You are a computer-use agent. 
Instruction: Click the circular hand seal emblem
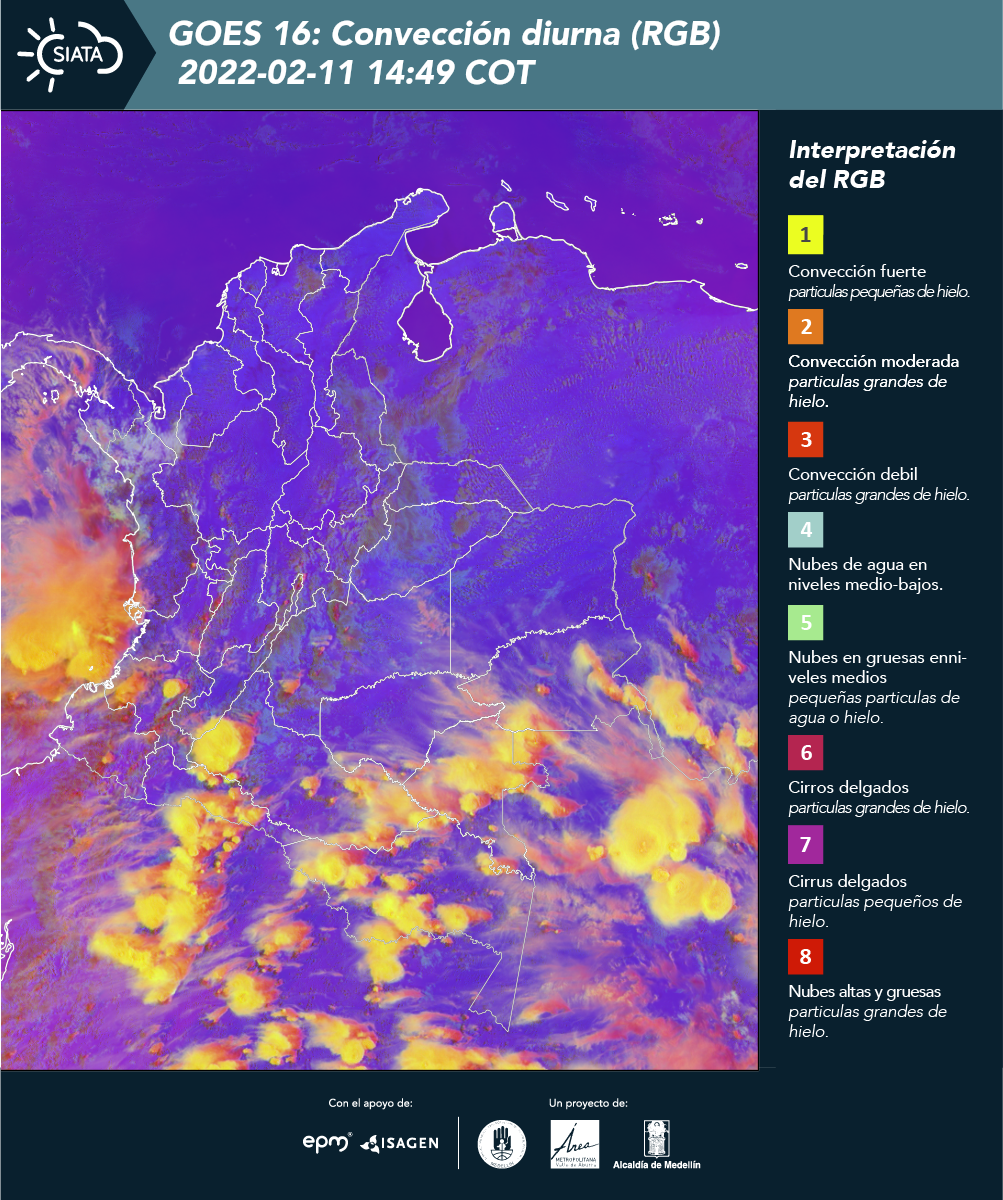point(502,1144)
